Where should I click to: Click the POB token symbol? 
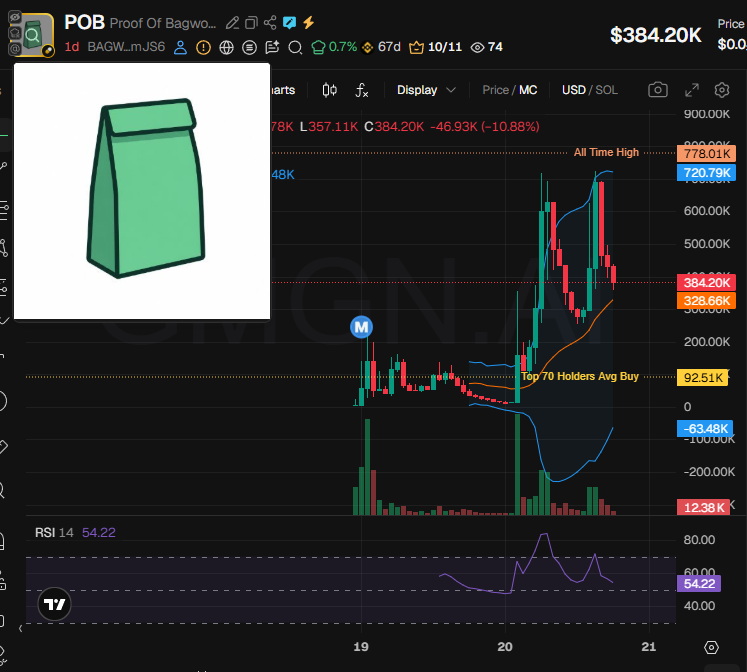tap(84, 22)
